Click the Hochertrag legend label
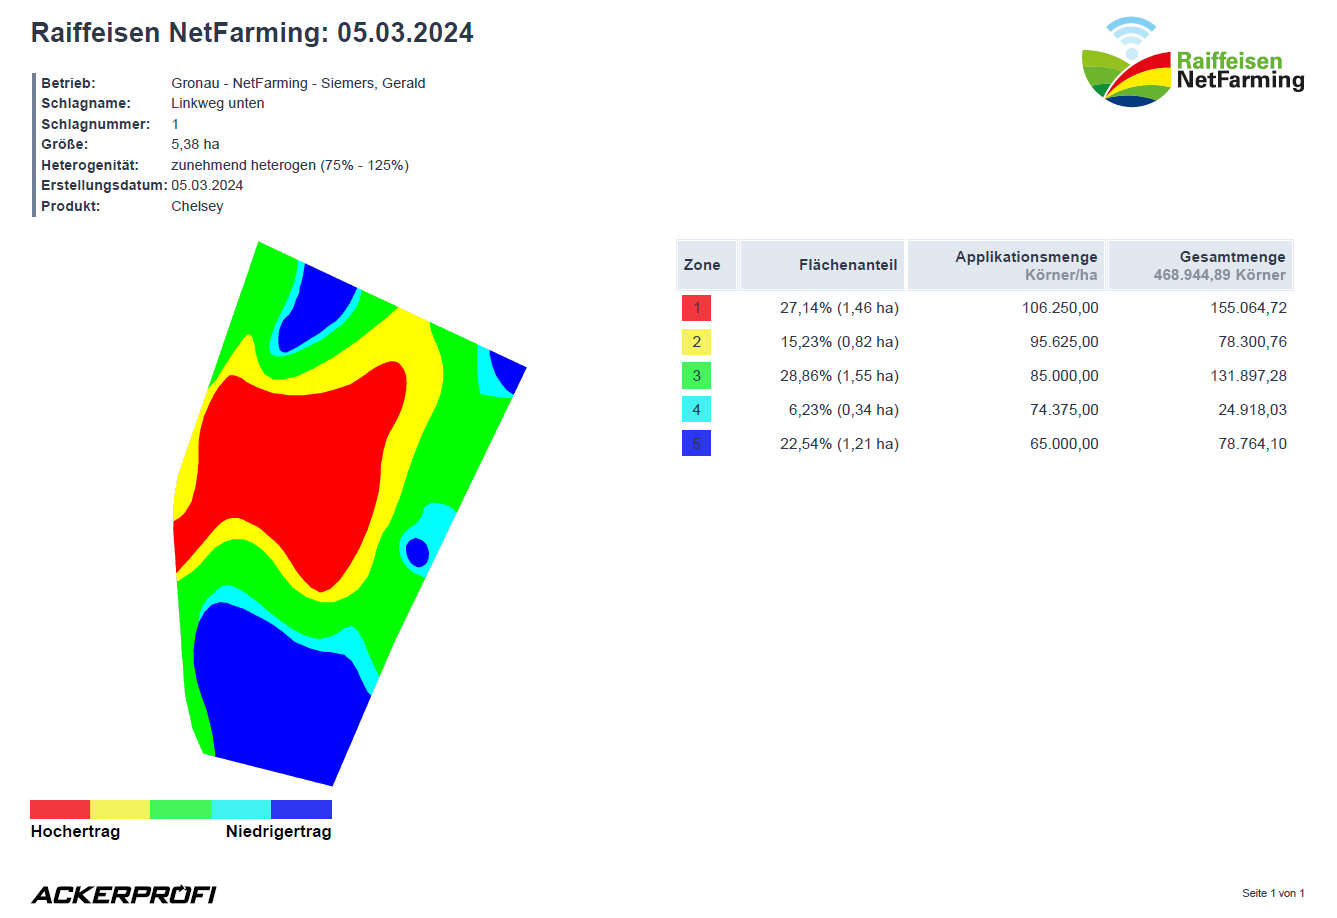 pos(75,832)
